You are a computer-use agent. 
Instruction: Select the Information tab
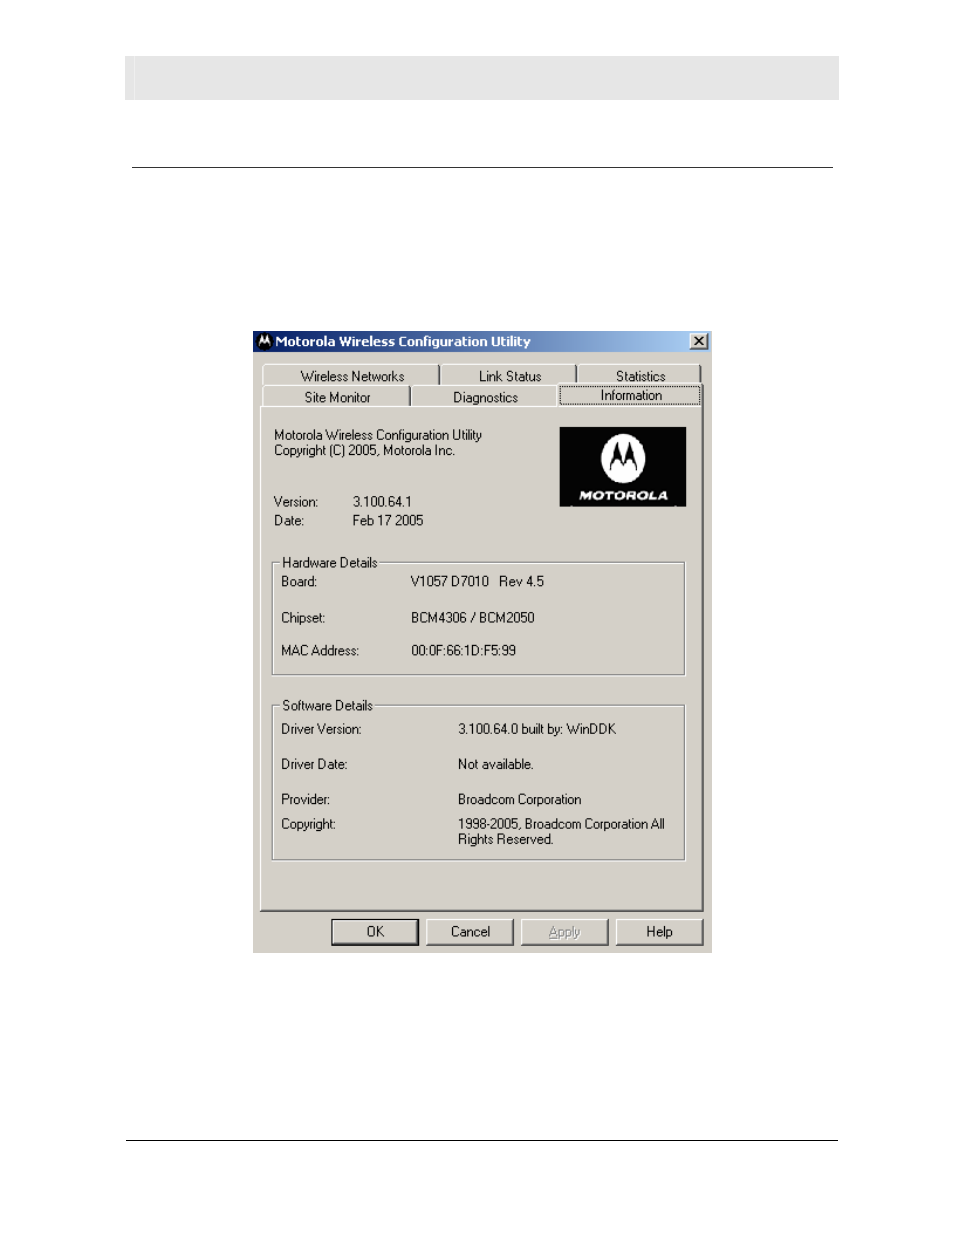click(x=631, y=395)
